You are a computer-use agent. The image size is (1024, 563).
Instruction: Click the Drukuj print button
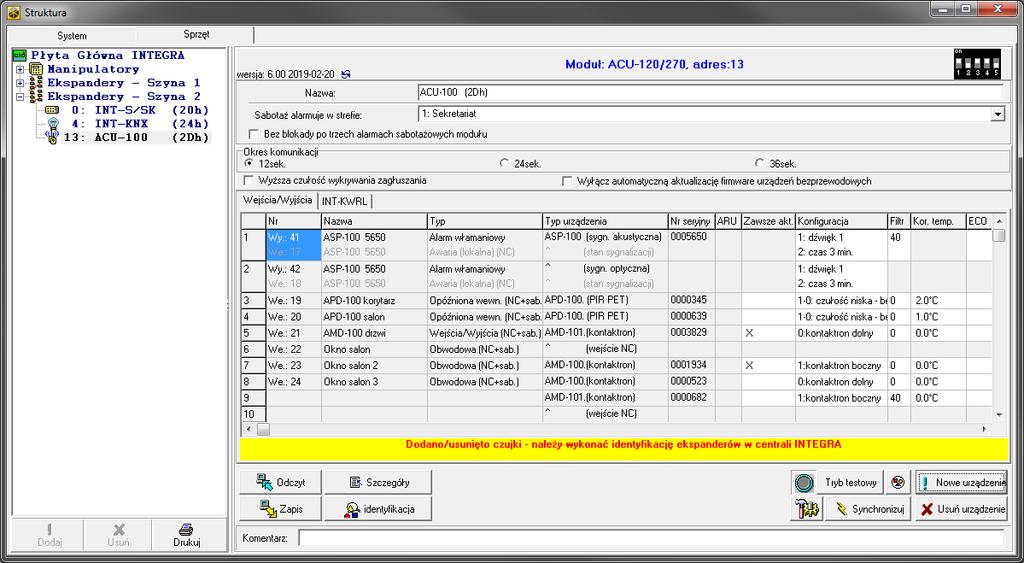187,534
